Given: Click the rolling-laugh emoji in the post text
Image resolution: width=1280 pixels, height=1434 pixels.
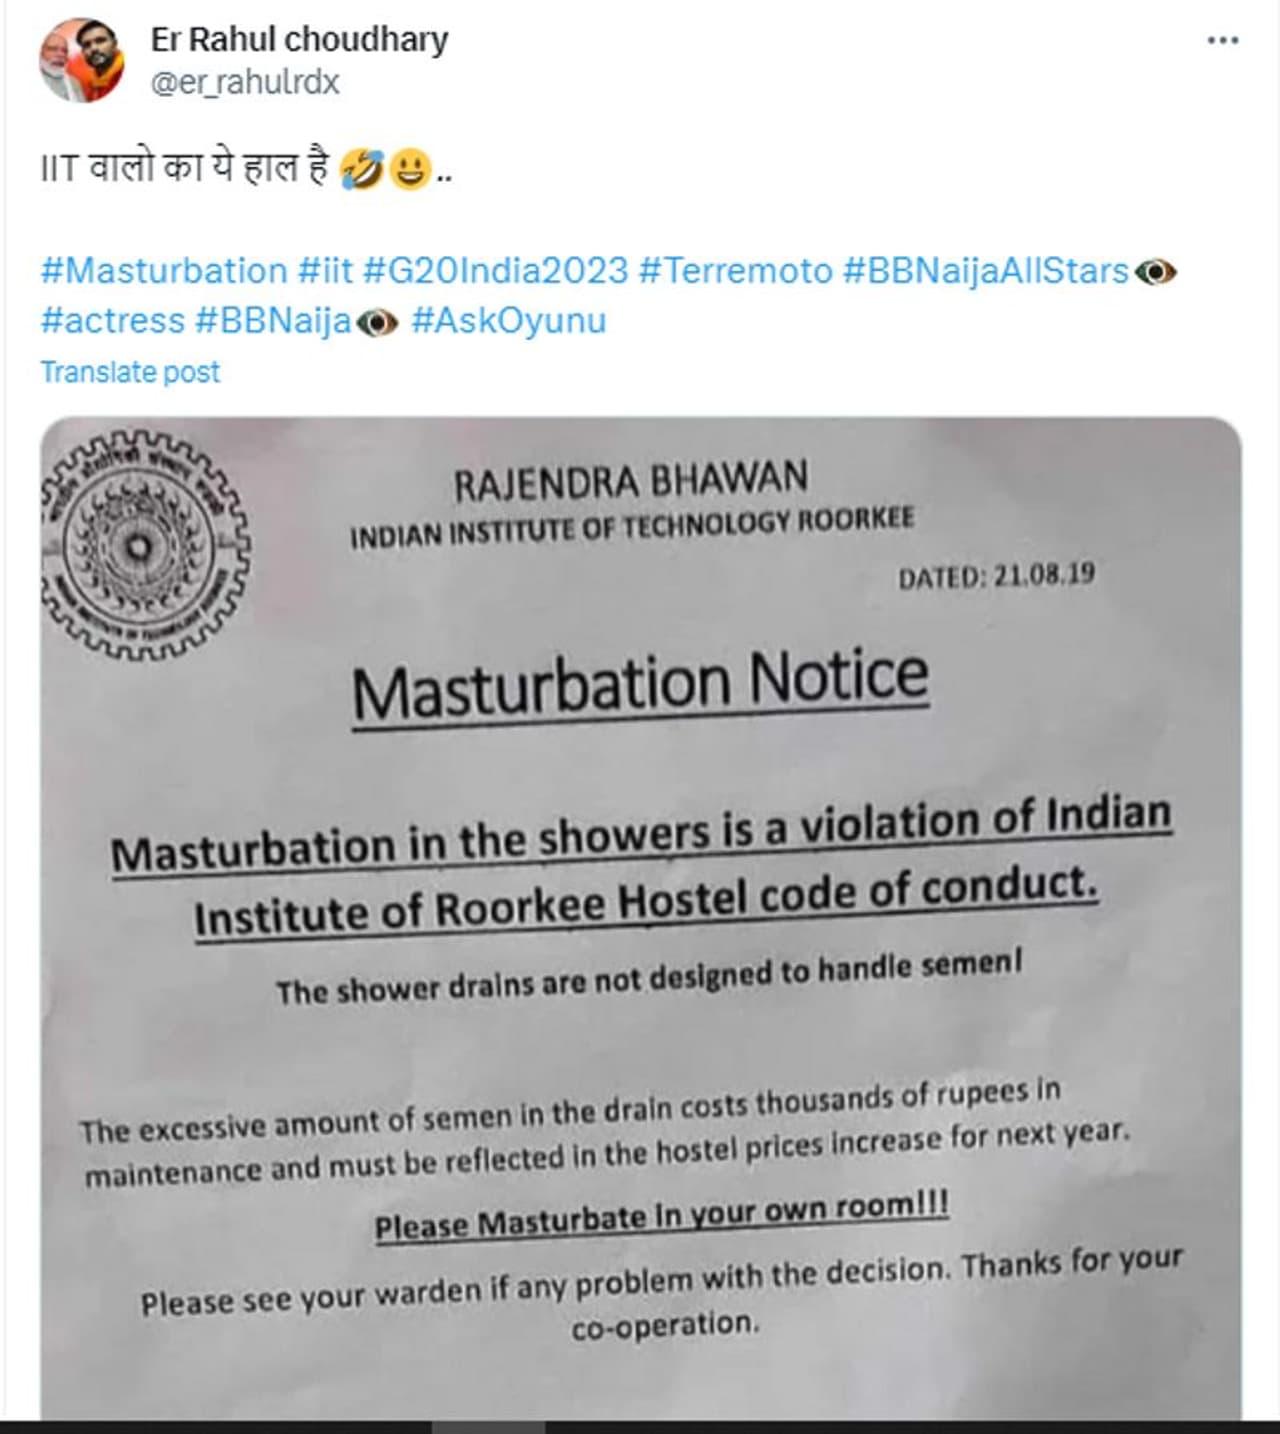Looking at the screenshot, I should [361, 169].
